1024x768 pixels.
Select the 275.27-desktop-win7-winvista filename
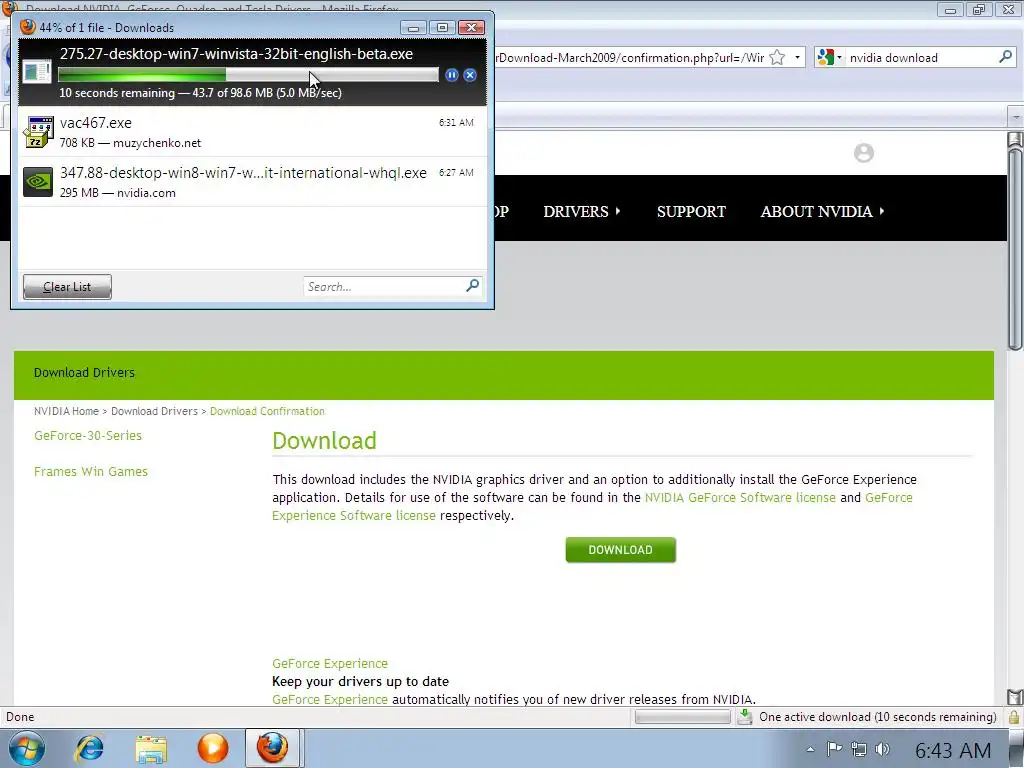pyautogui.click(x=236, y=54)
